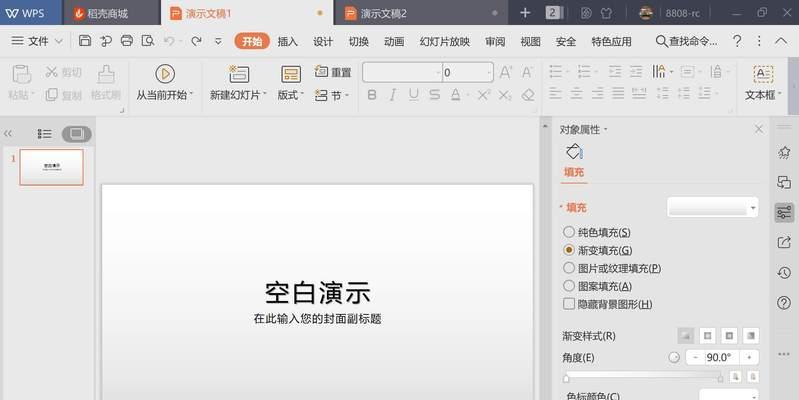Click the Redo arrow icon

(196, 41)
